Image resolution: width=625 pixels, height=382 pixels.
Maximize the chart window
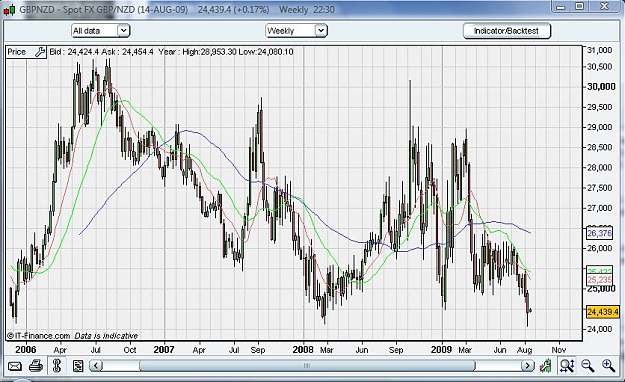pos(580,7)
